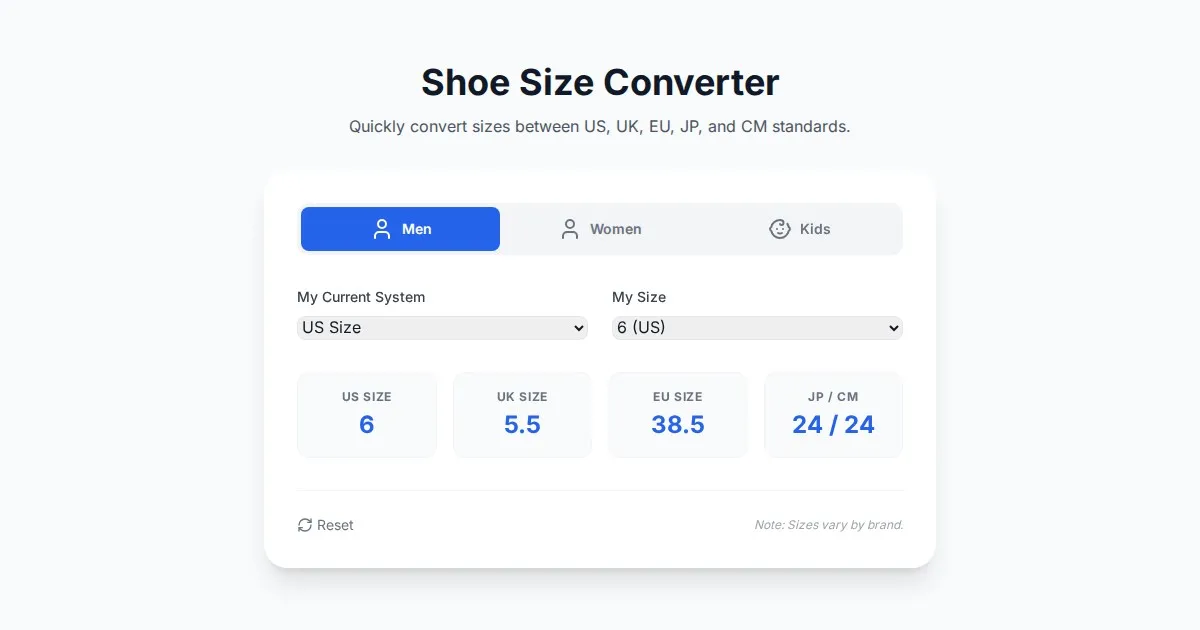Click the circular arrows Reset icon
Screen dimensions: 1200x630
[305, 525]
